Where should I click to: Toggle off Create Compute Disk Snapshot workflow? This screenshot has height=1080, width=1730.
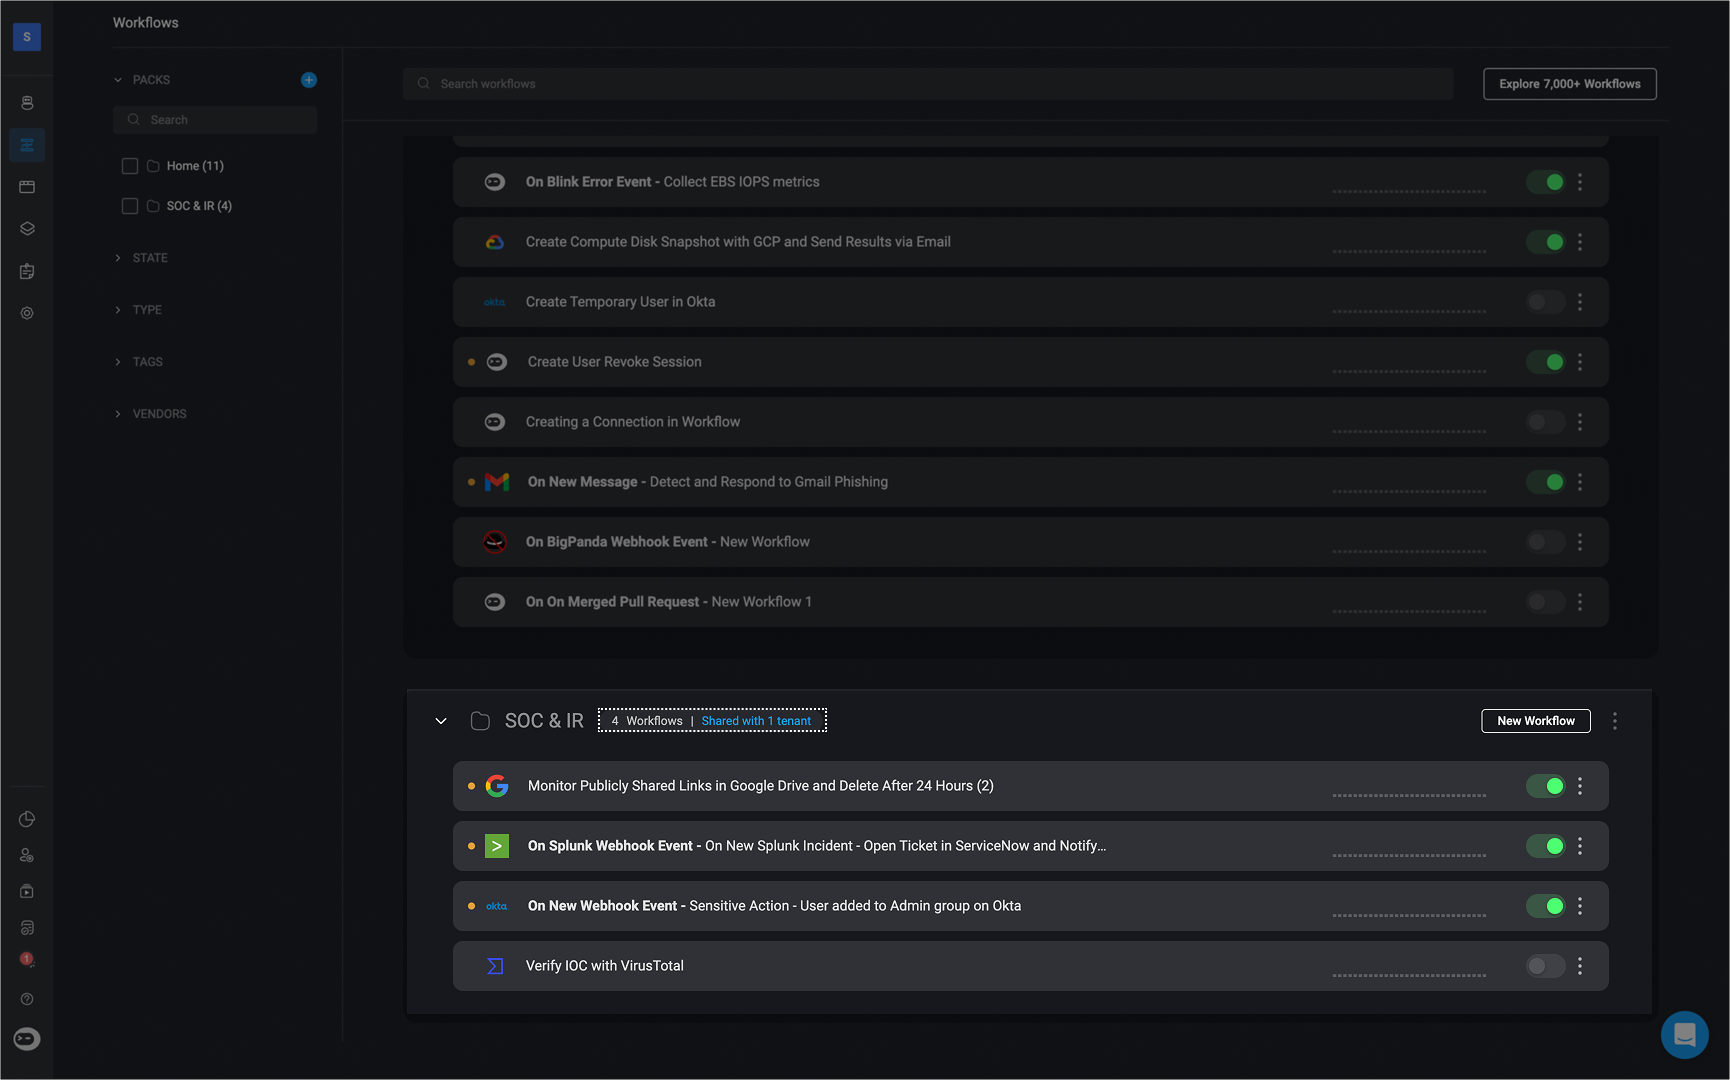click(1545, 242)
